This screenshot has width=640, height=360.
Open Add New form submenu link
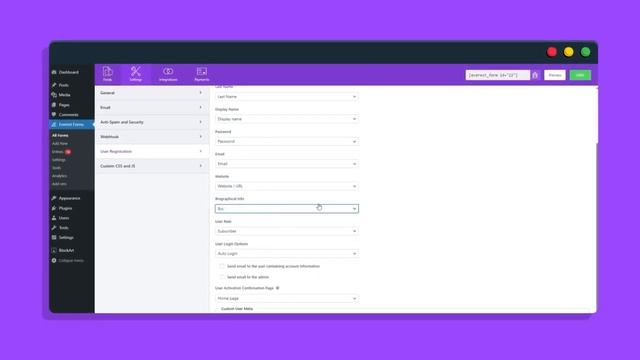coord(60,144)
